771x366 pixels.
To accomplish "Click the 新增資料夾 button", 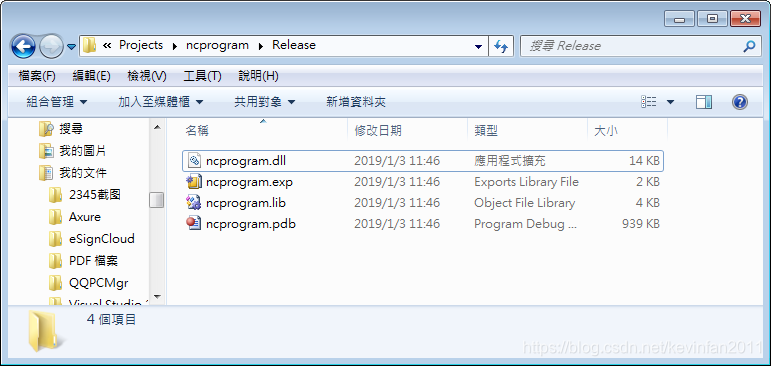I will point(356,102).
